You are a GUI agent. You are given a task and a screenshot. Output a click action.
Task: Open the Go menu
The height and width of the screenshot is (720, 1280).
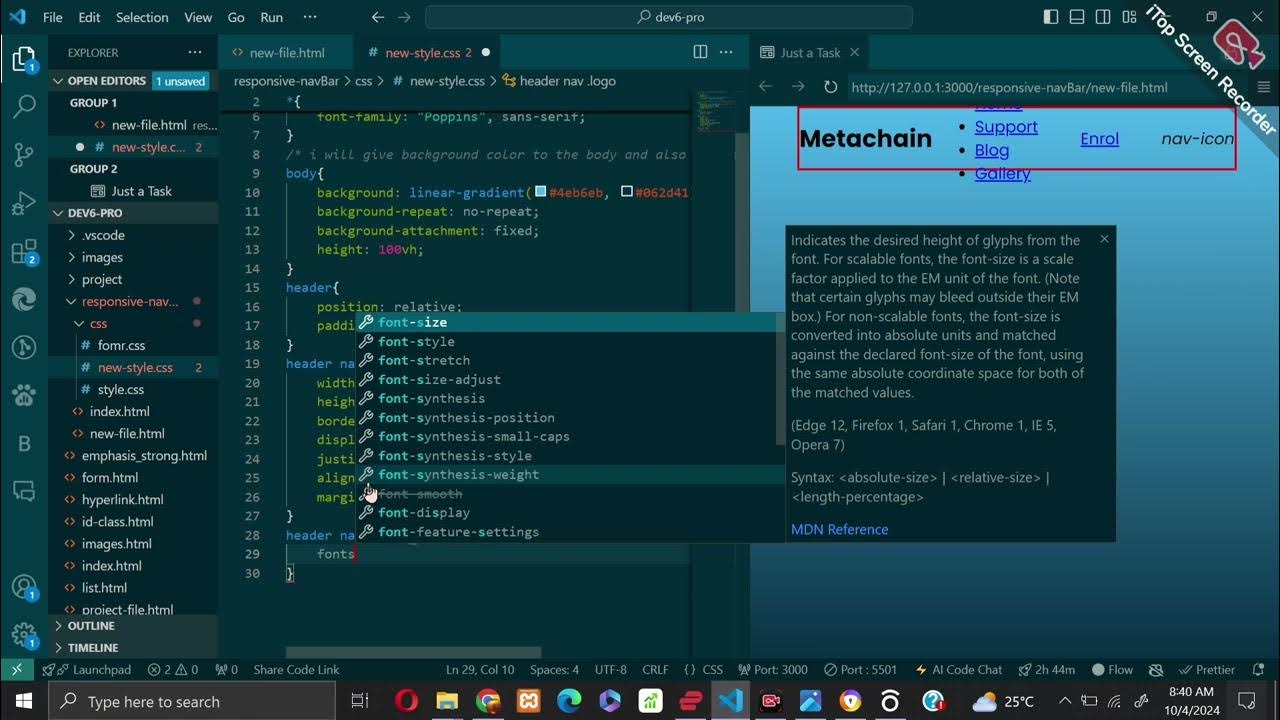(236, 17)
